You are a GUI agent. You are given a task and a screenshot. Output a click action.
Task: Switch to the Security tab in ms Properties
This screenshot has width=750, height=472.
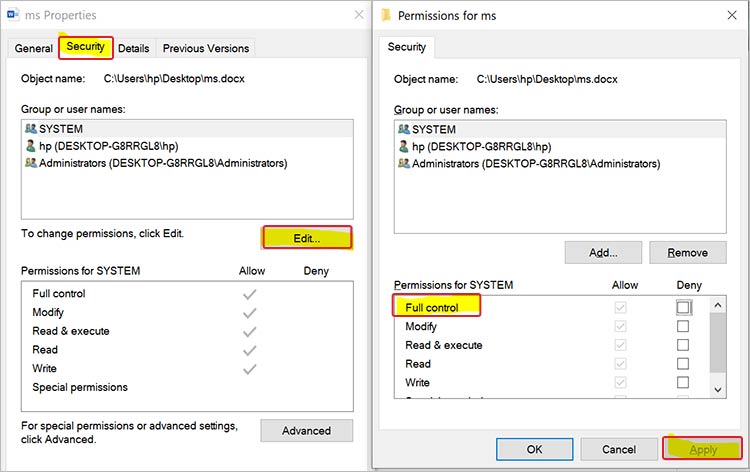86,47
